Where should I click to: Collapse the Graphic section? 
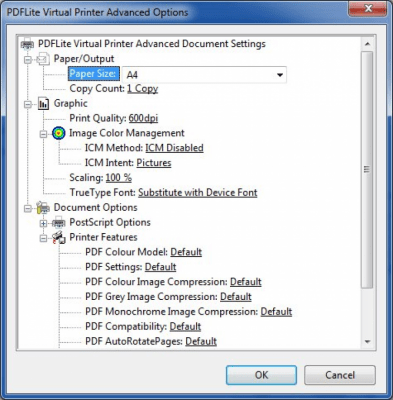pyautogui.click(x=28, y=104)
